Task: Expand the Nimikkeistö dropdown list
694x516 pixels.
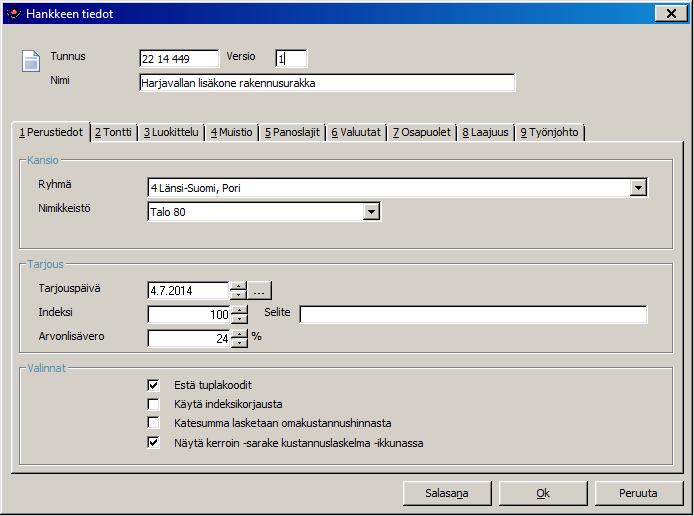Action: click(x=371, y=212)
